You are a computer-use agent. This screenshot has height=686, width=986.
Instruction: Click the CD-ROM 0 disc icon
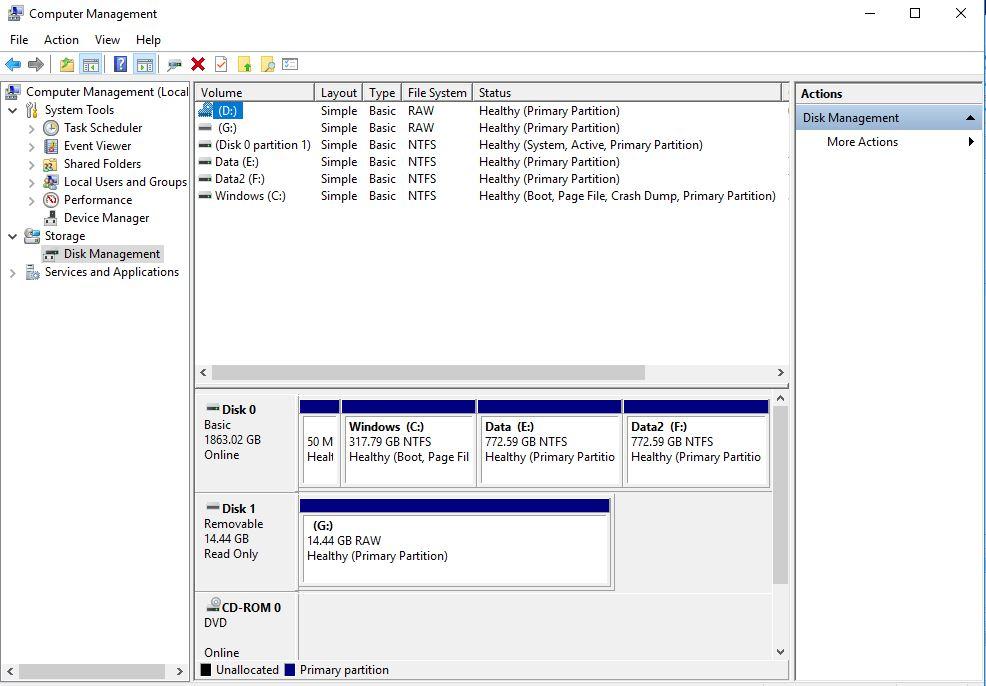click(x=214, y=606)
